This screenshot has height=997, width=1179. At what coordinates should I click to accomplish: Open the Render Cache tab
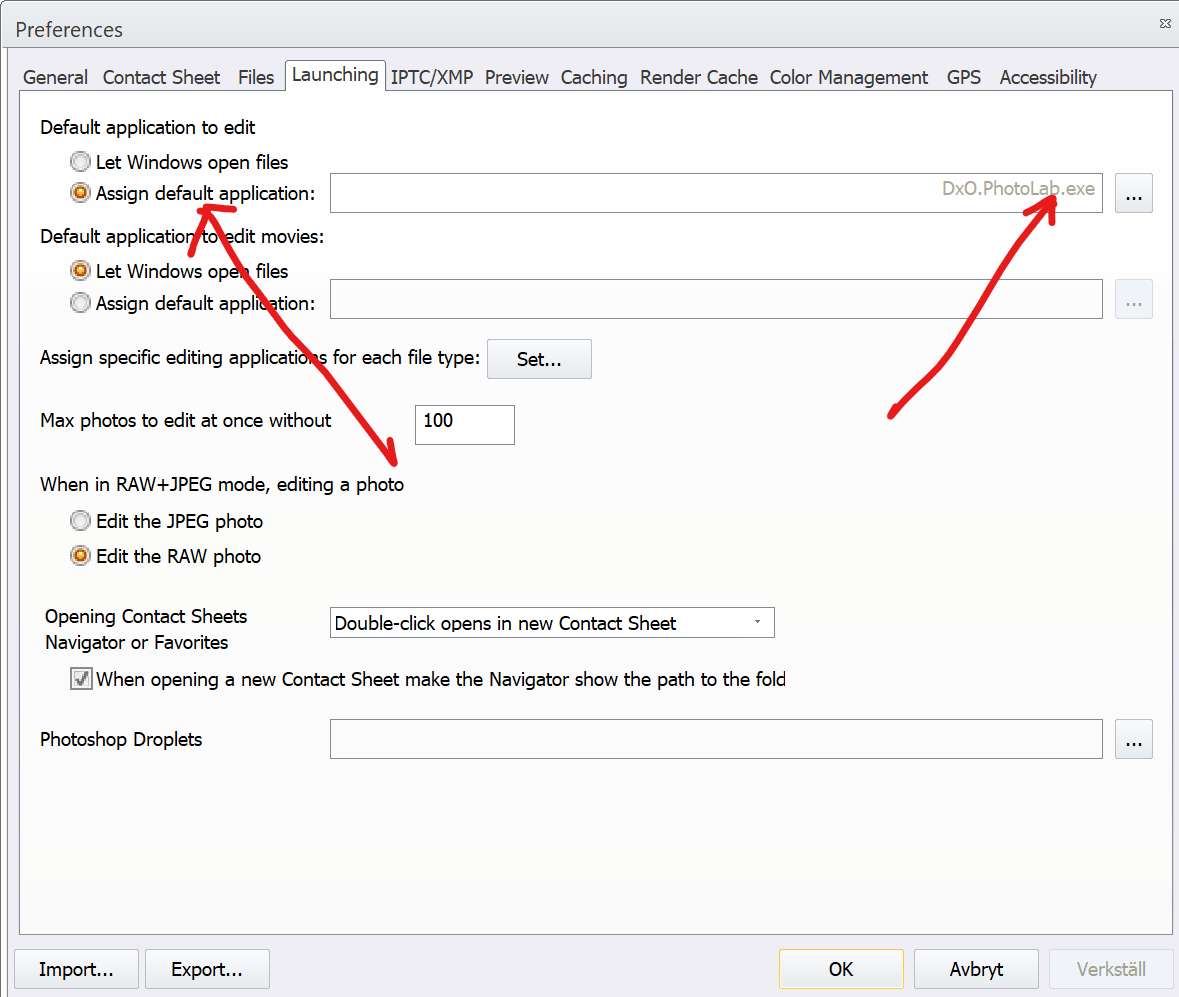(x=698, y=77)
